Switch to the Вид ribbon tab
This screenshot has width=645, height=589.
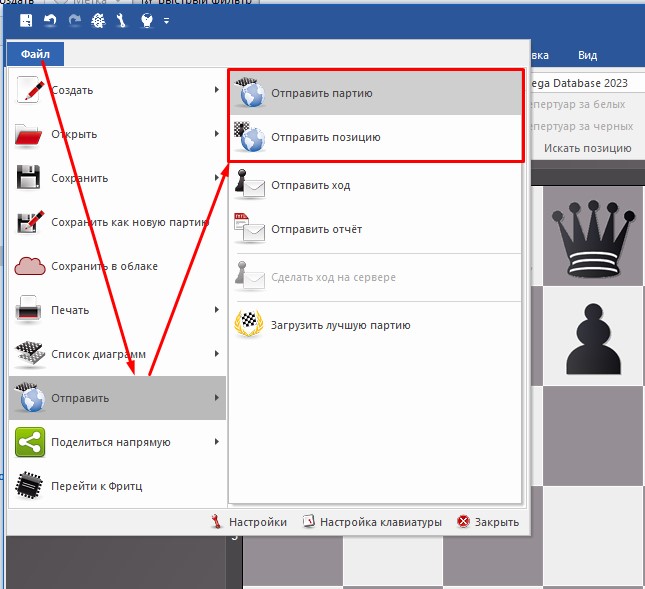coord(589,56)
